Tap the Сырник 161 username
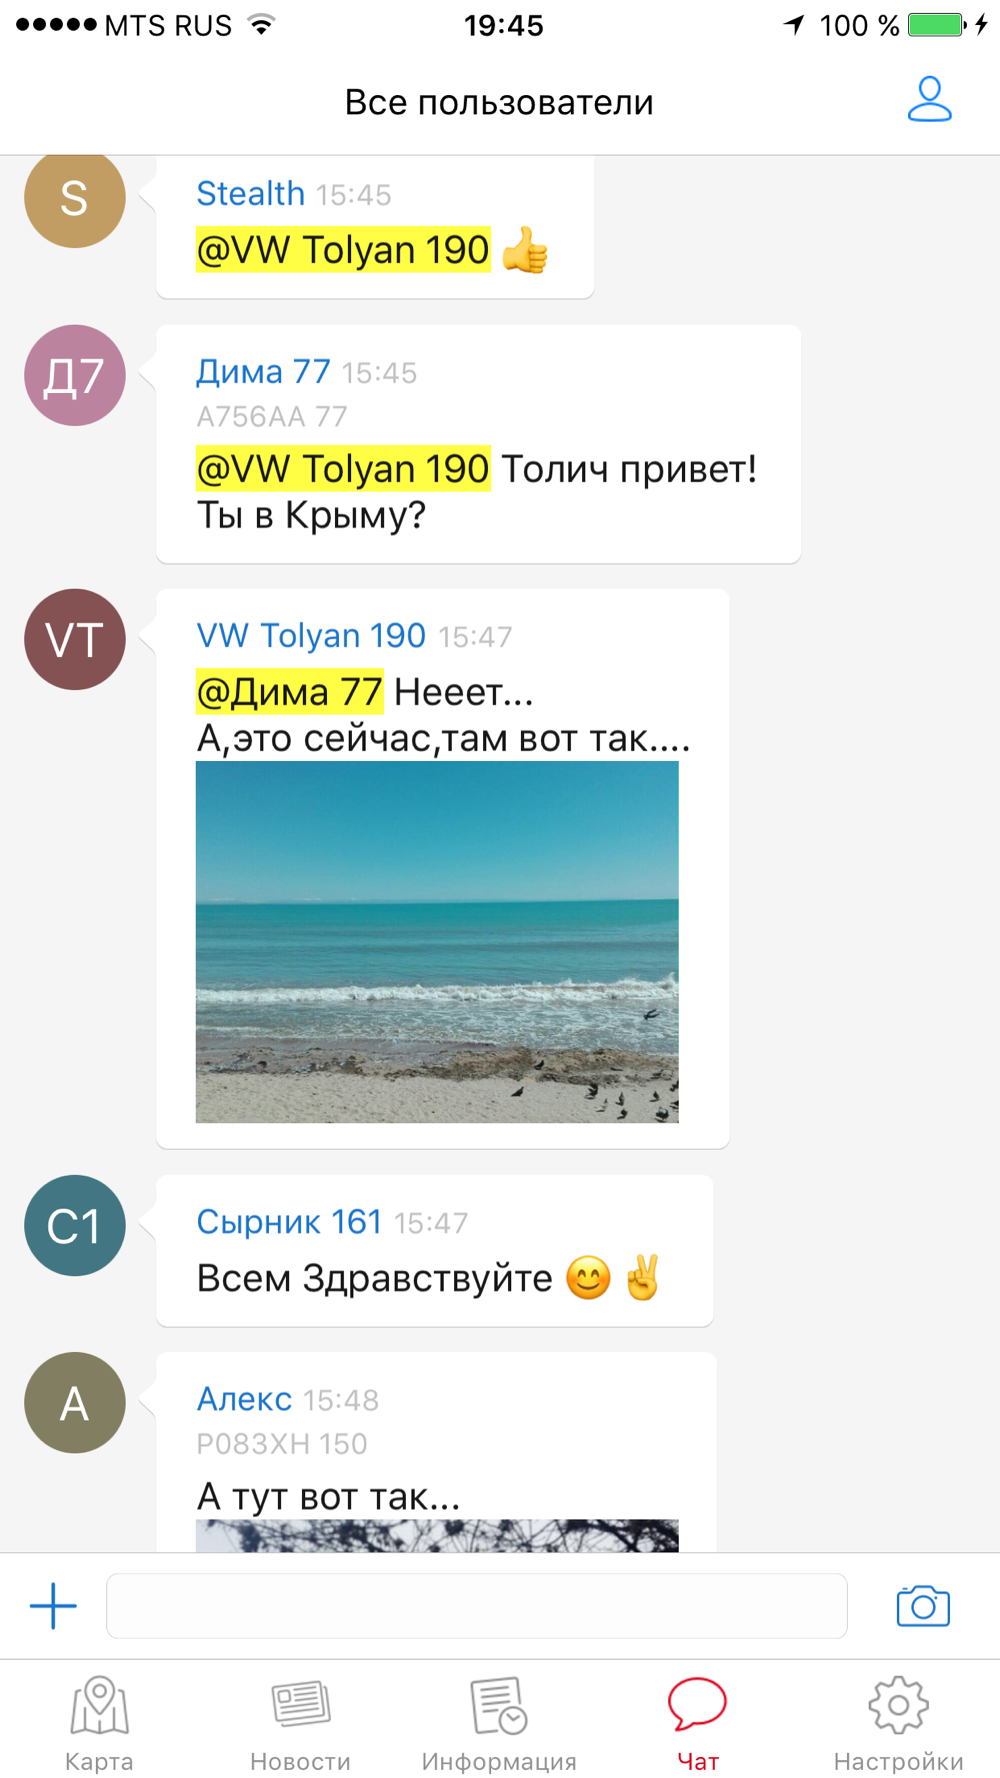Image resolution: width=1000 pixels, height=1778 pixels. 289,1221
